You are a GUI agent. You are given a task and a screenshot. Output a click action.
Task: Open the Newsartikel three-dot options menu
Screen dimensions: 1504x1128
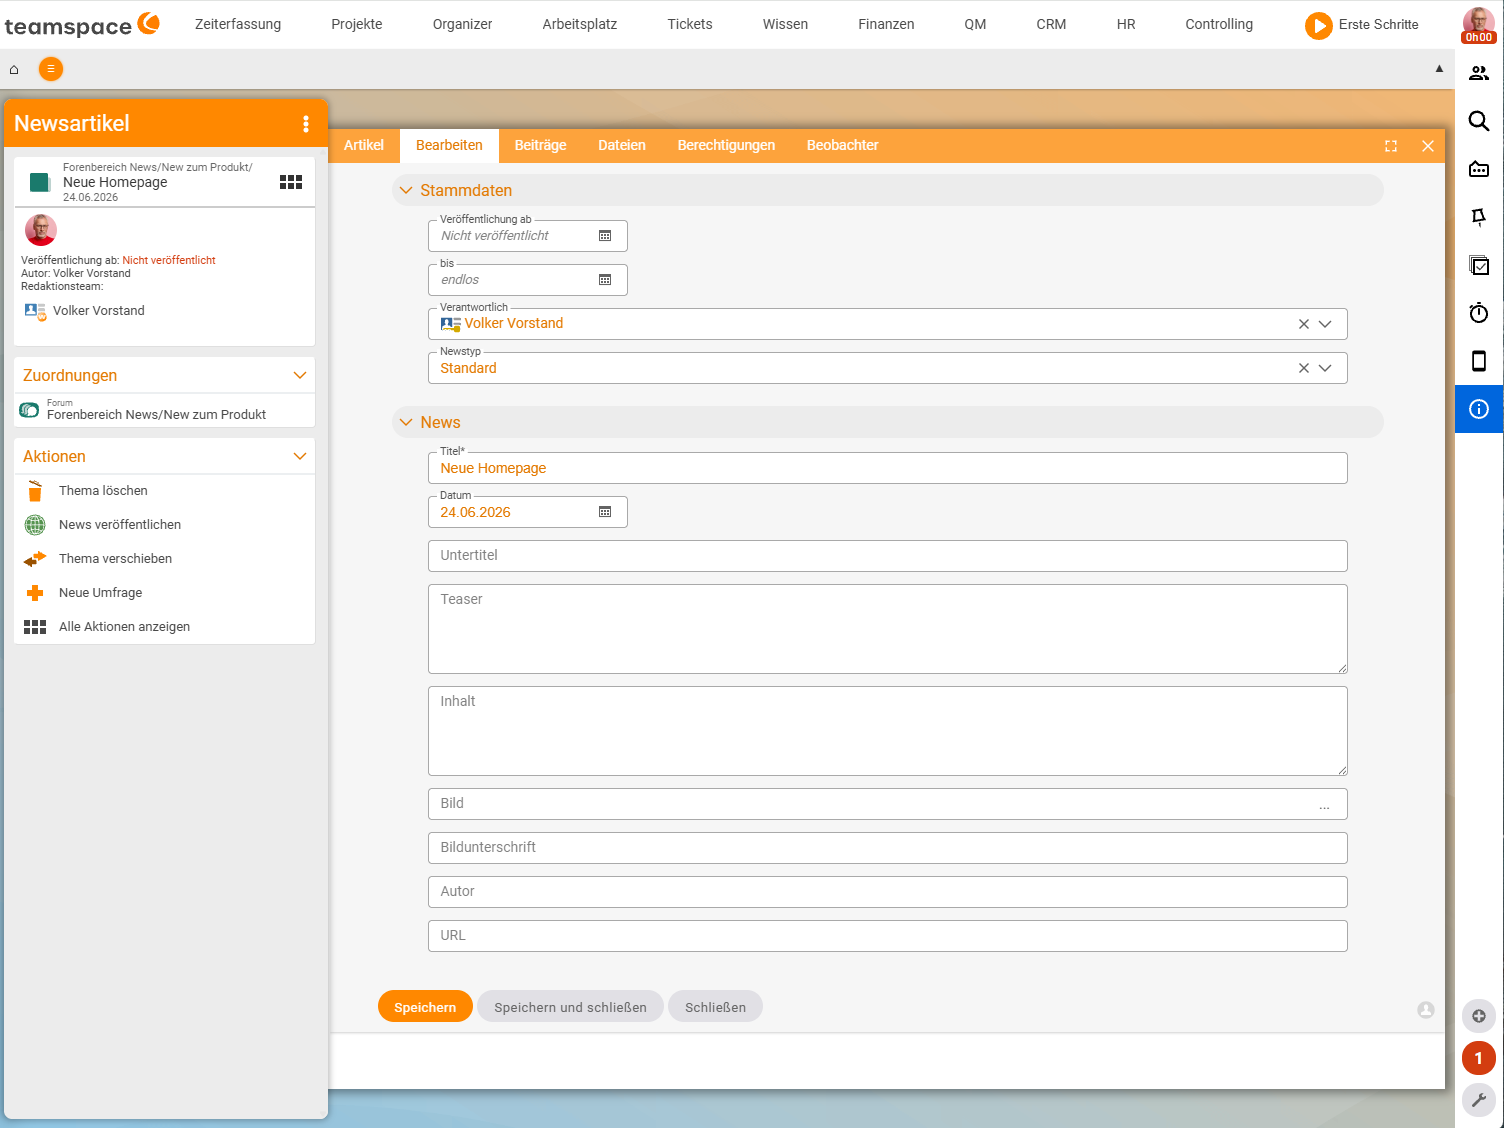click(x=306, y=124)
